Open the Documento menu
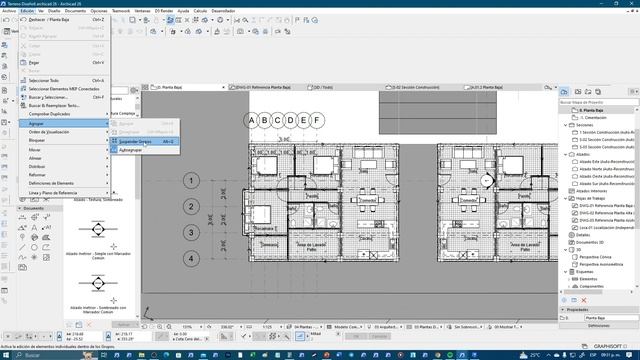Screen dimensions: 640x360 coord(76,11)
